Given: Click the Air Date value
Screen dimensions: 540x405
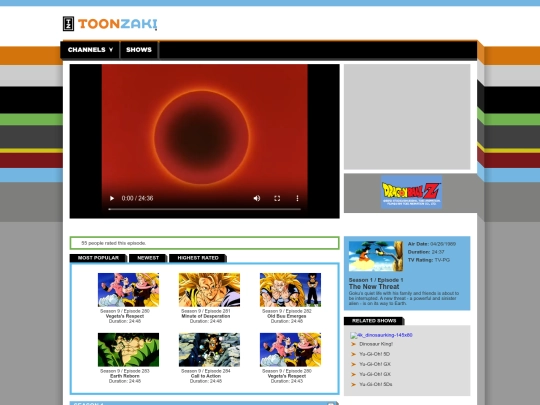Looking at the screenshot, I should point(443,244).
